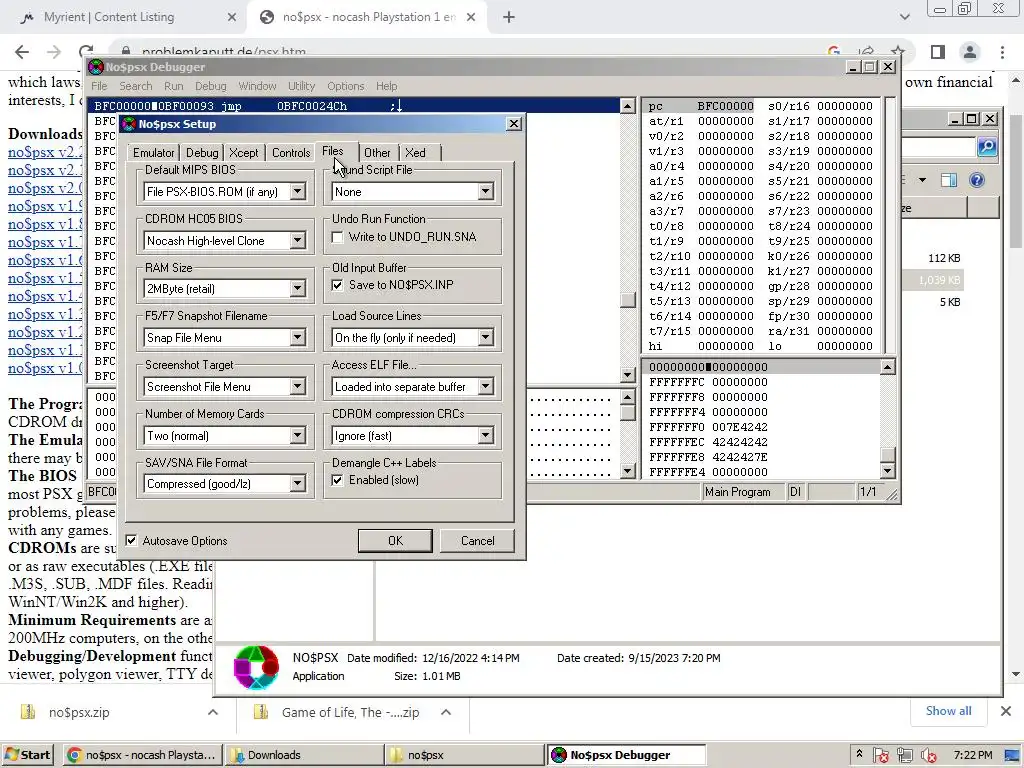Toggle the Explorer preview pane icon
Image resolution: width=1024 pixels, height=768 pixels.
click(x=949, y=180)
